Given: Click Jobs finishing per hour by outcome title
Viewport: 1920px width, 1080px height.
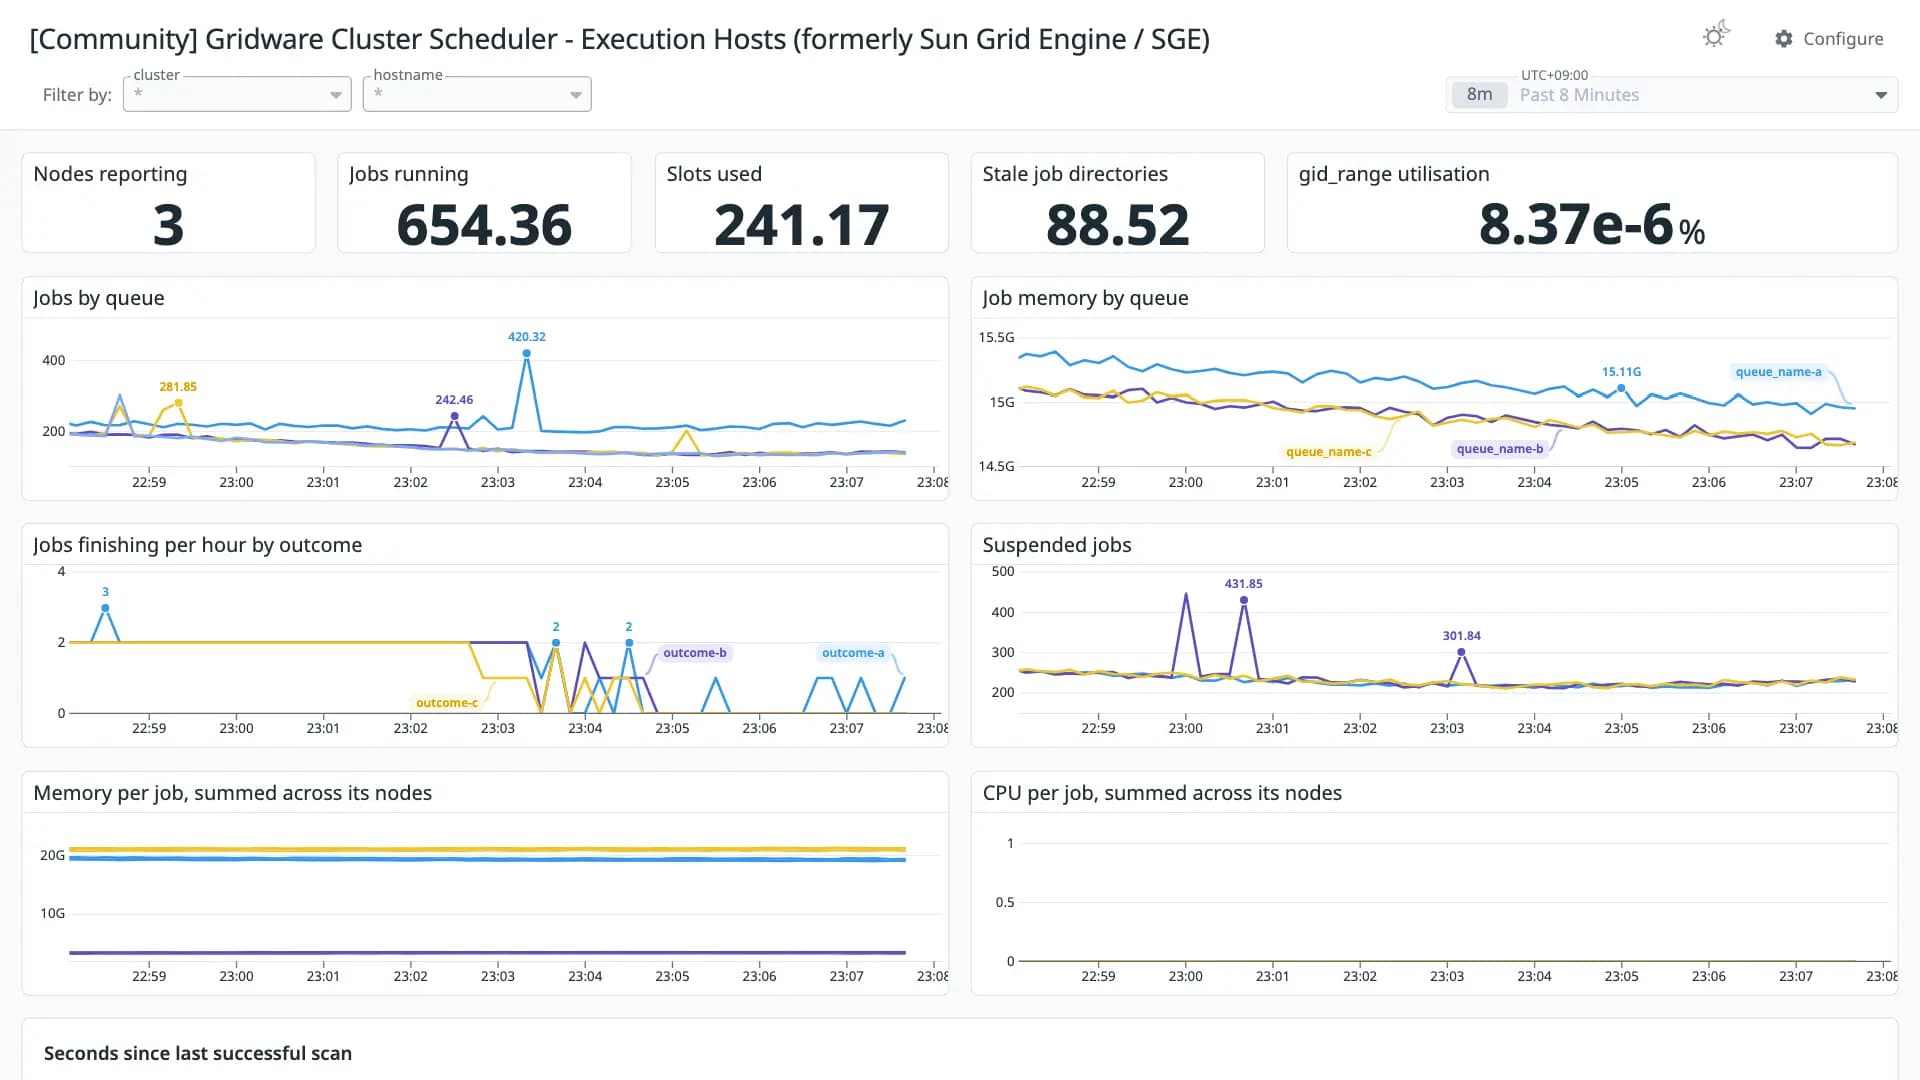Looking at the screenshot, I should coord(197,545).
